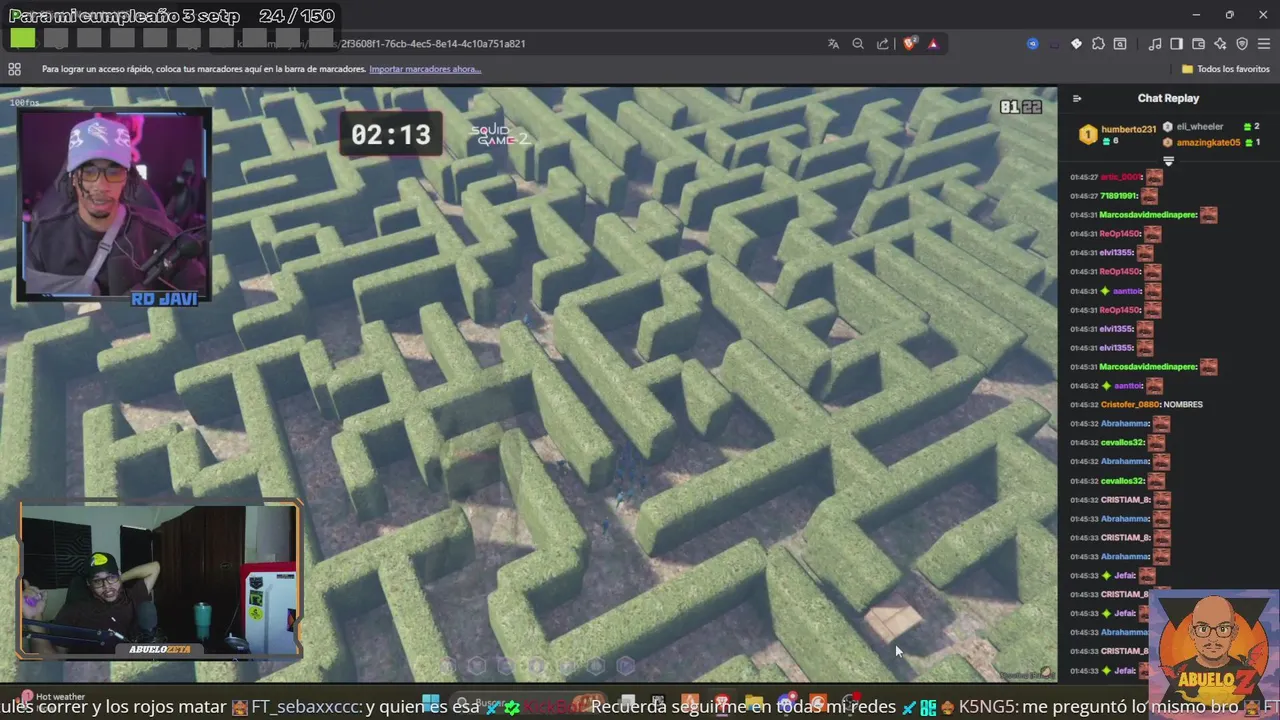Click 'Importar marcadores ahora...' link
Screen dimensions: 1280x720
tap(425, 69)
